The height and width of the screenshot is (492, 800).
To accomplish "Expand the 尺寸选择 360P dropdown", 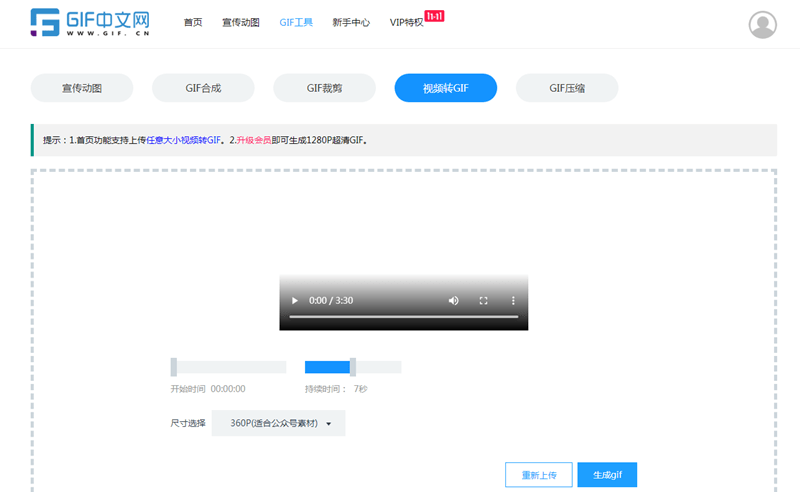I will pyautogui.click(x=278, y=423).
